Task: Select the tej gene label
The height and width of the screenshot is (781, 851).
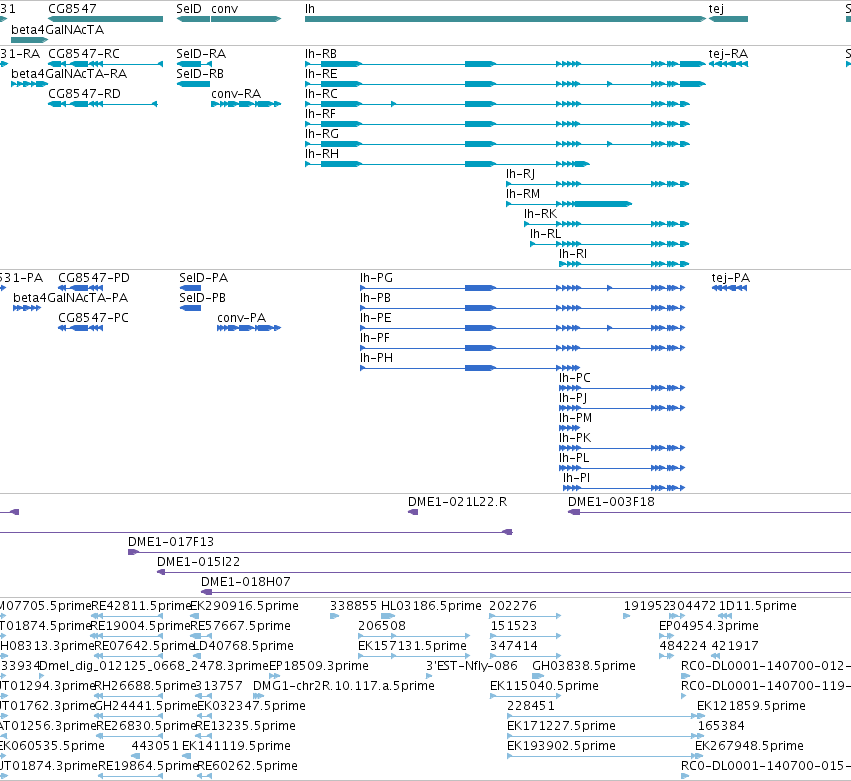Action: (x=716, y=9)
